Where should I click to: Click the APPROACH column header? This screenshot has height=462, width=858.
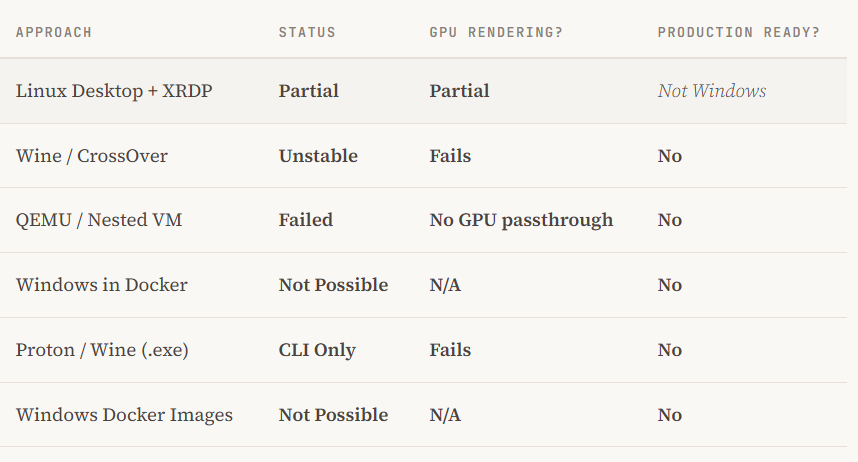[x=54, y=32]
